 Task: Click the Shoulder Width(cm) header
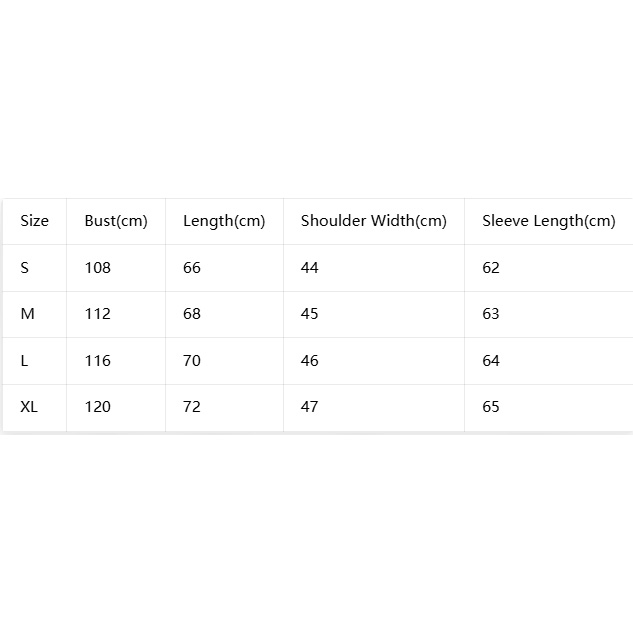[x=373, y=221]
